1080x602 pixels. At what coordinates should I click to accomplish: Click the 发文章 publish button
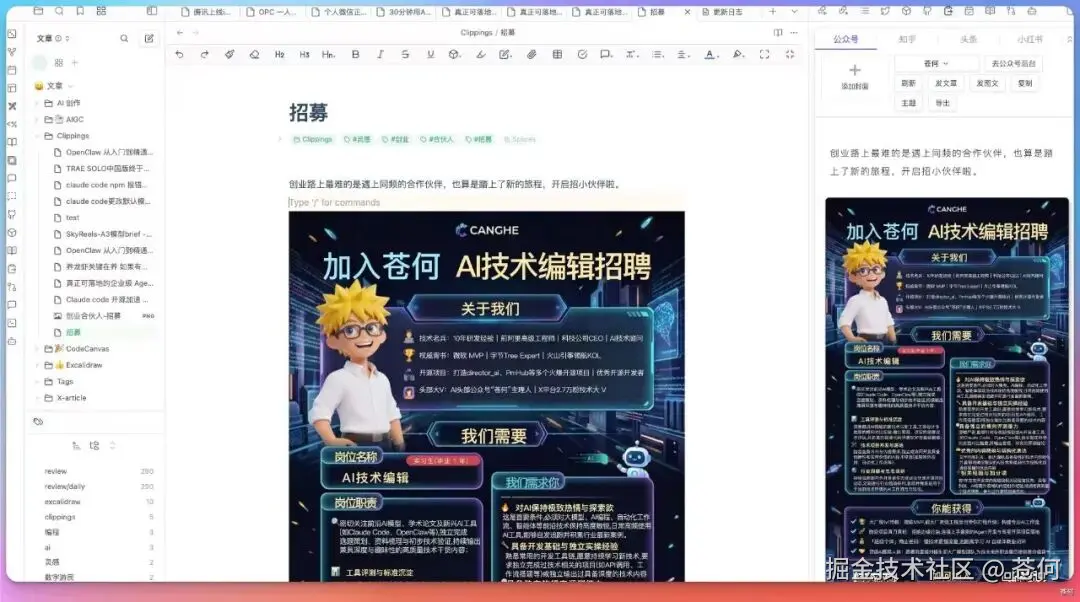pos(946,84)
